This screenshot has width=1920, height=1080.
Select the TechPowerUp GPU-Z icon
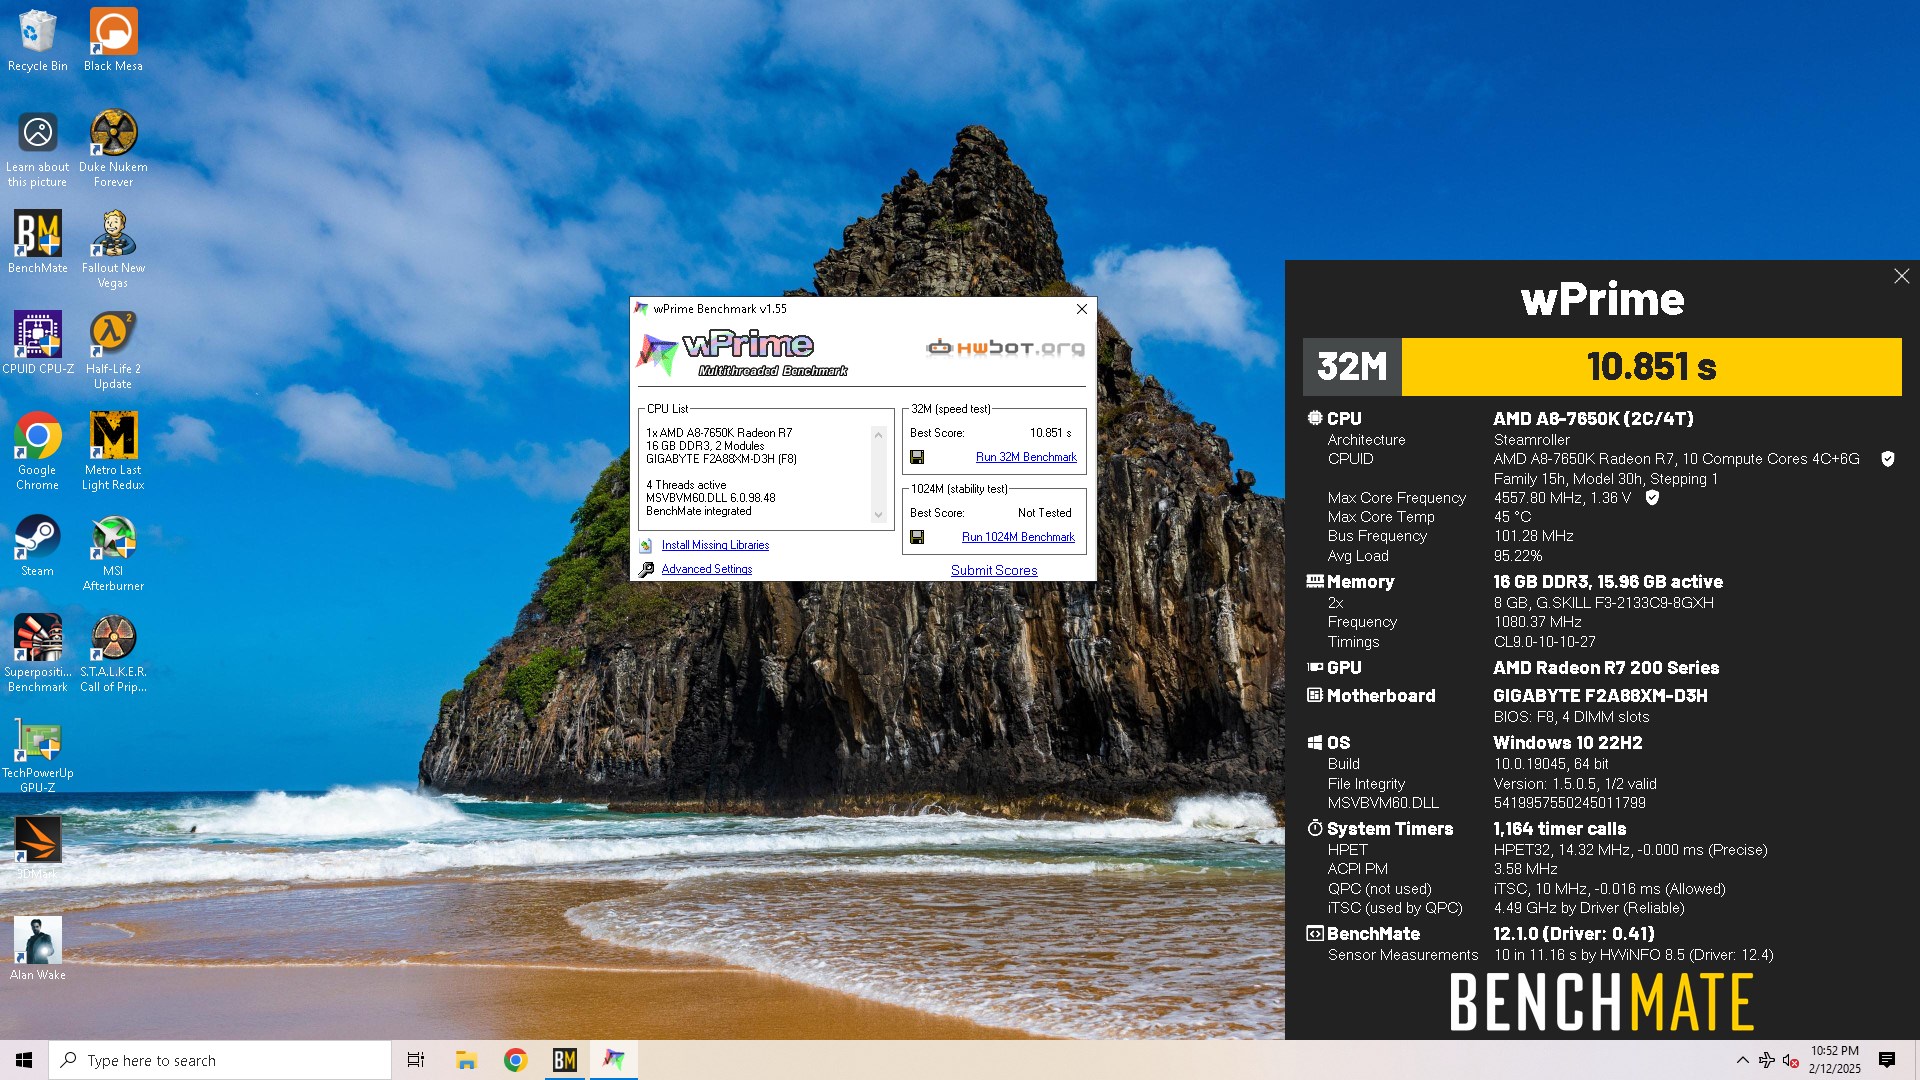[x=38, y=755]
